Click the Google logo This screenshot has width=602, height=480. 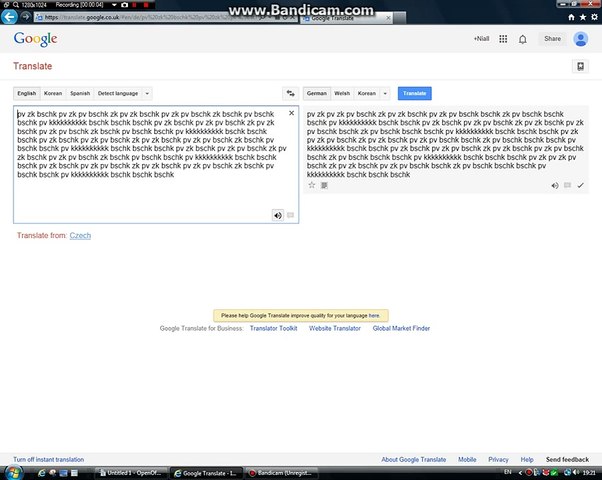coord(35,39)
